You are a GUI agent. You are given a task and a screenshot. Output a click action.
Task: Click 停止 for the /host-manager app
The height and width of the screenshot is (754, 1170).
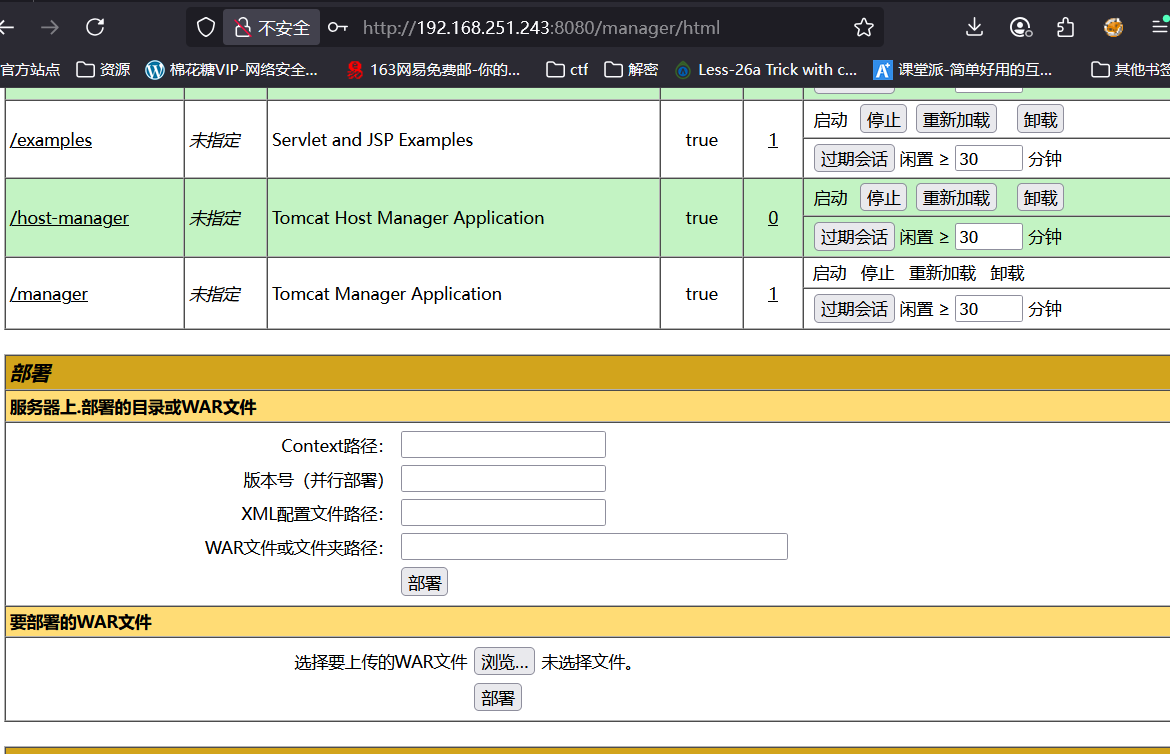tap(883, 198)
